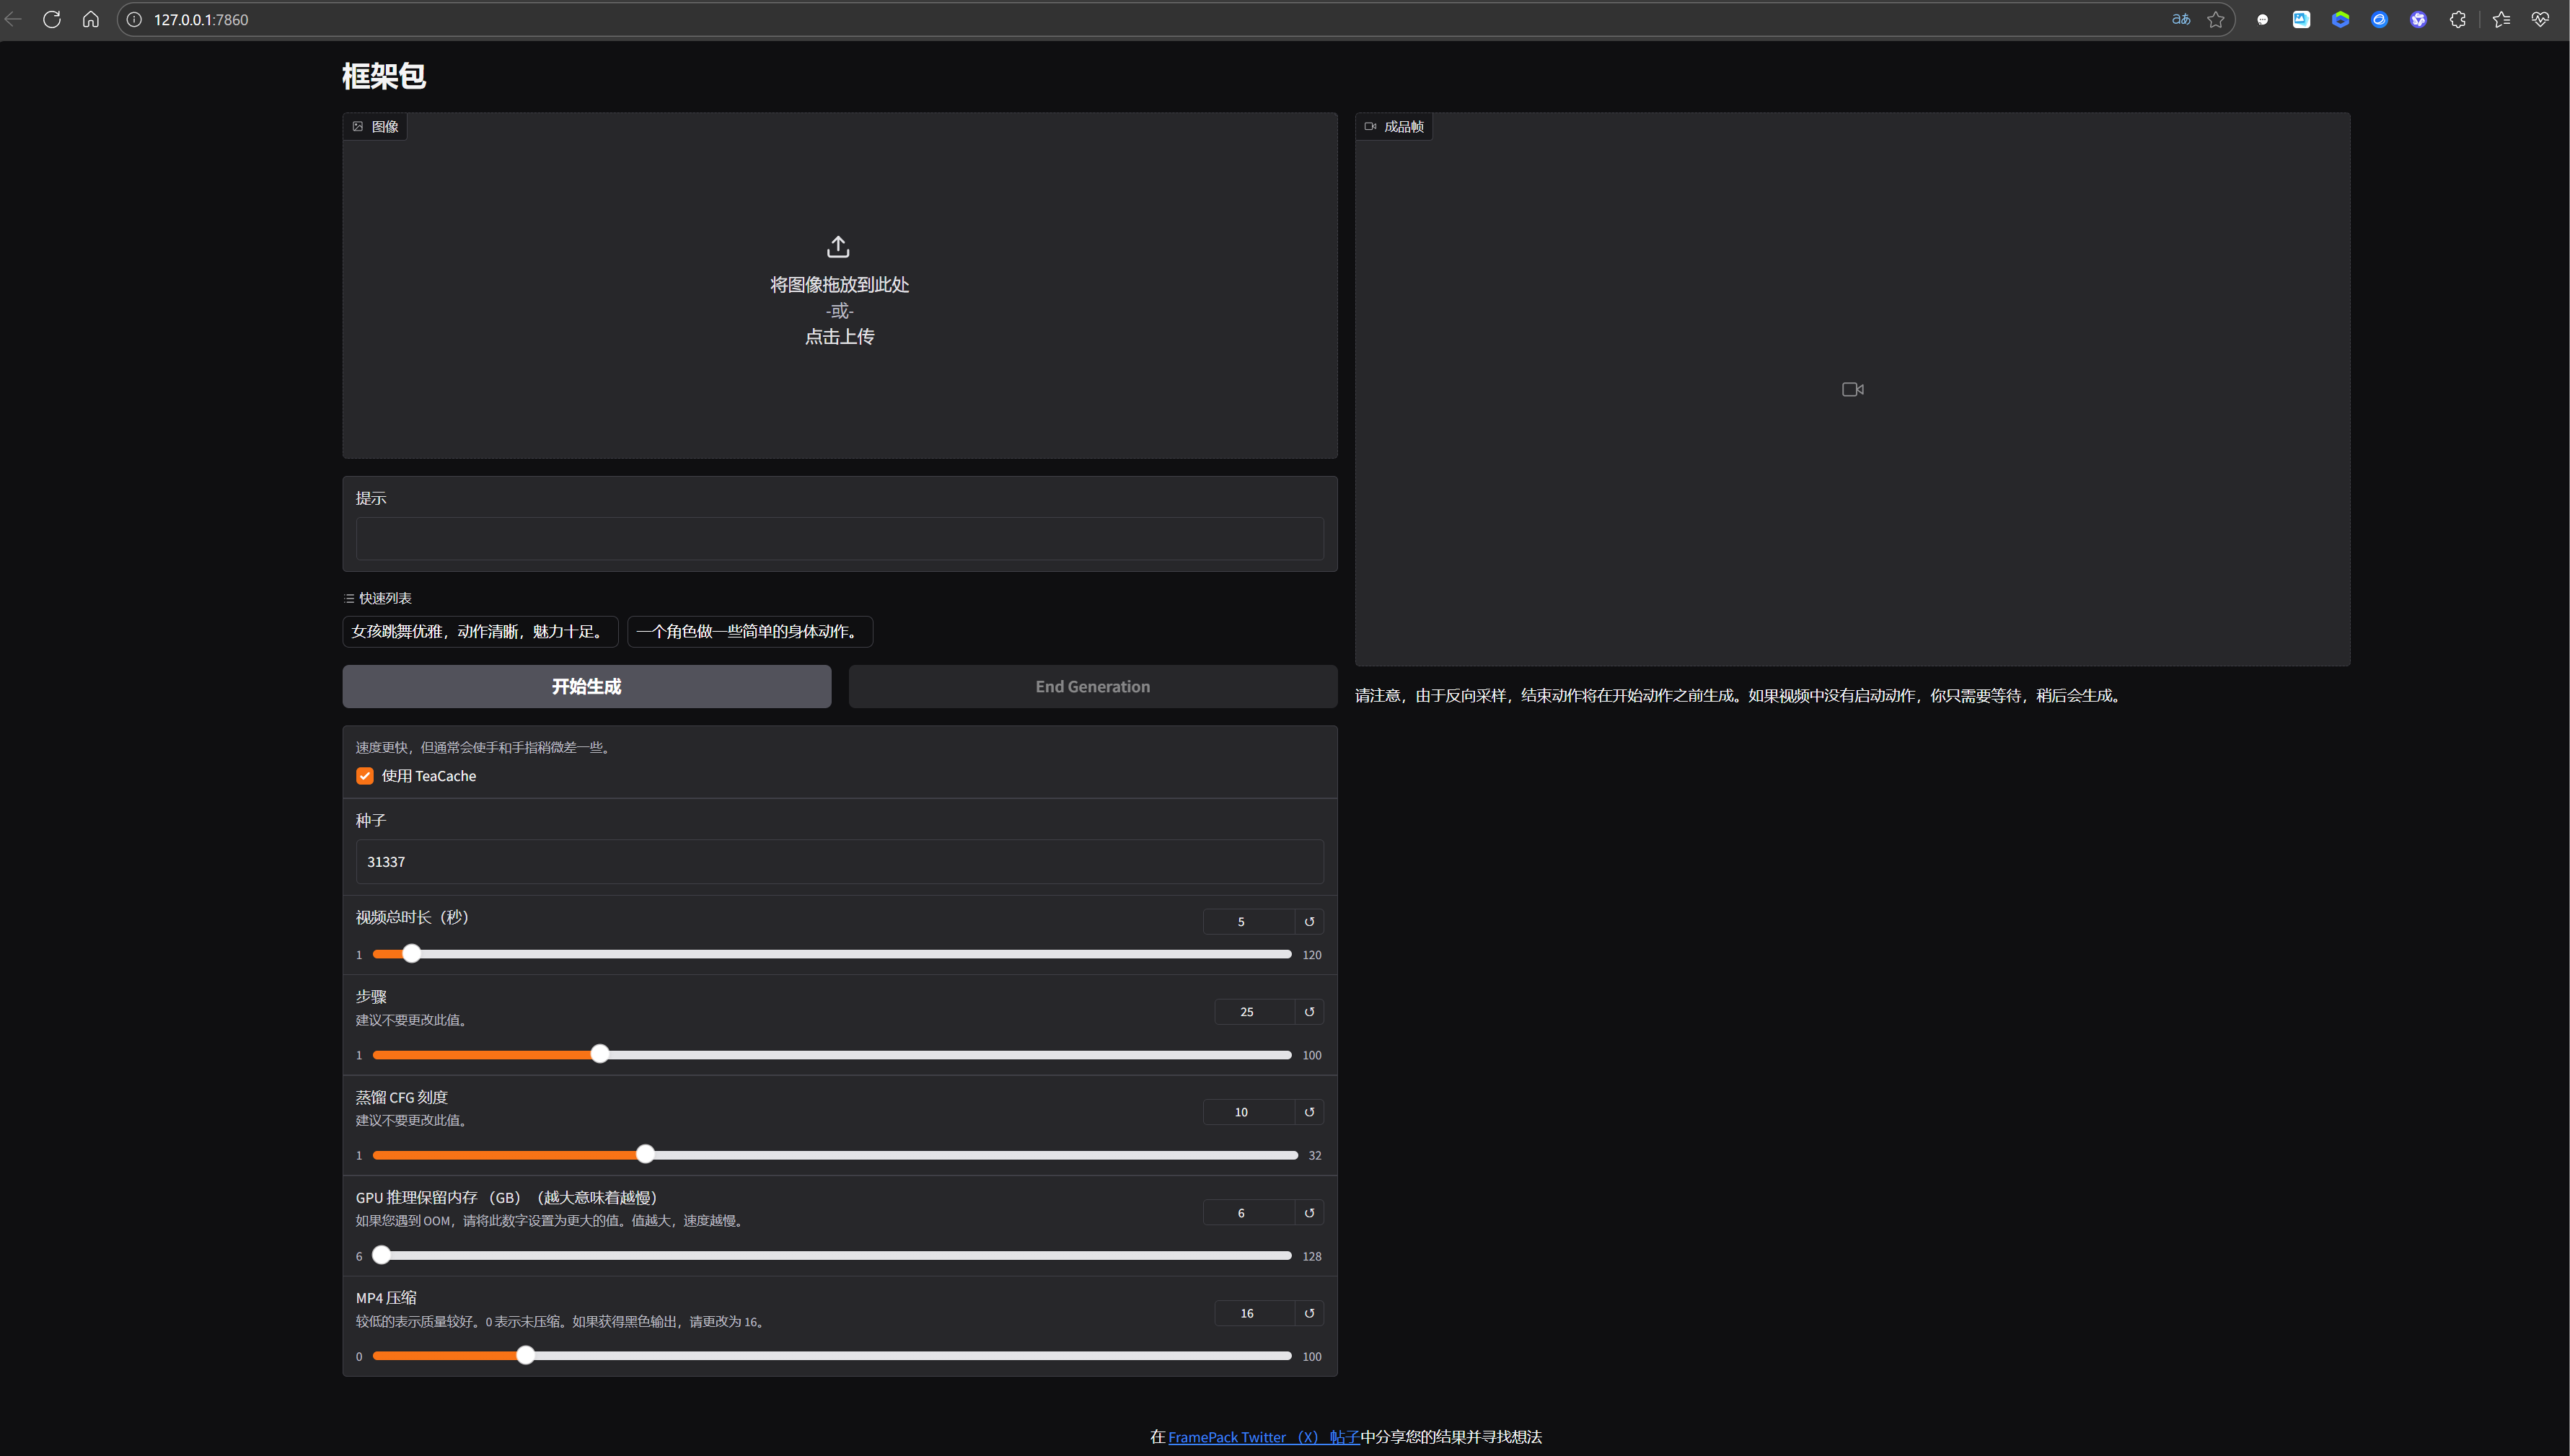Reset the 蒸馏 CFG 刻度 value
Screen dimensions: 2570x1456
coord(1309,1112)
